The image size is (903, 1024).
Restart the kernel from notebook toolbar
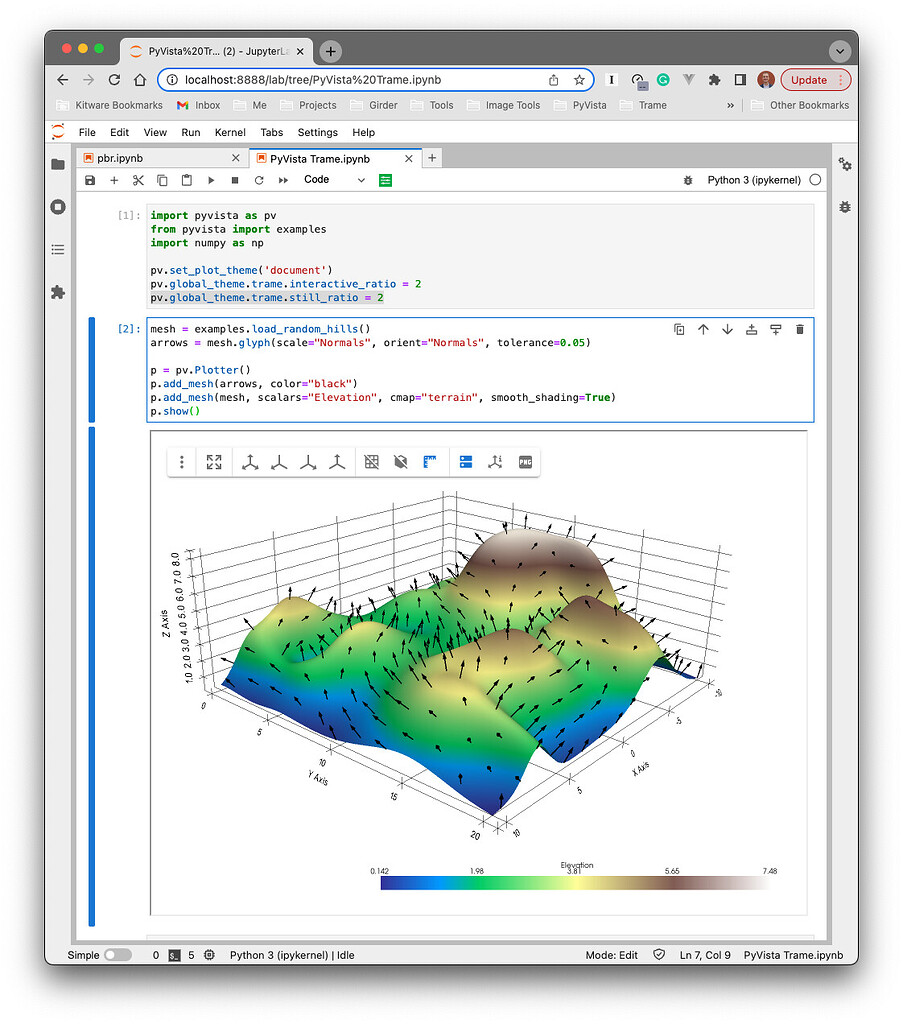pos(259,180)
